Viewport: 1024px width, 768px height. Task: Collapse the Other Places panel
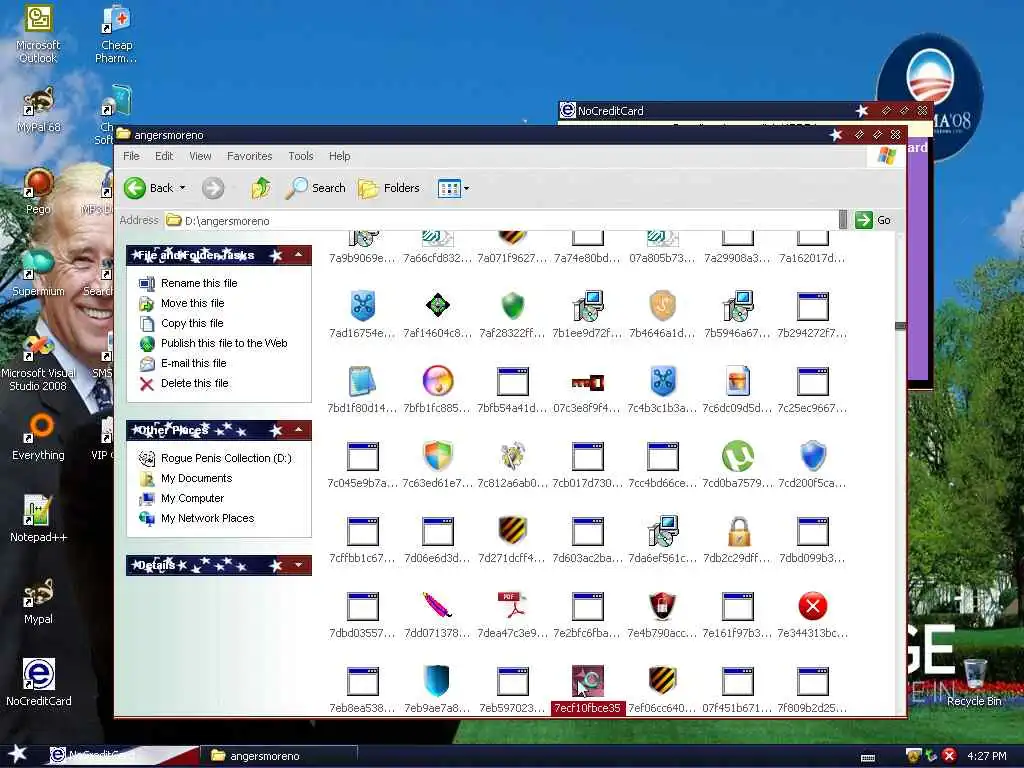coord(298,430)
